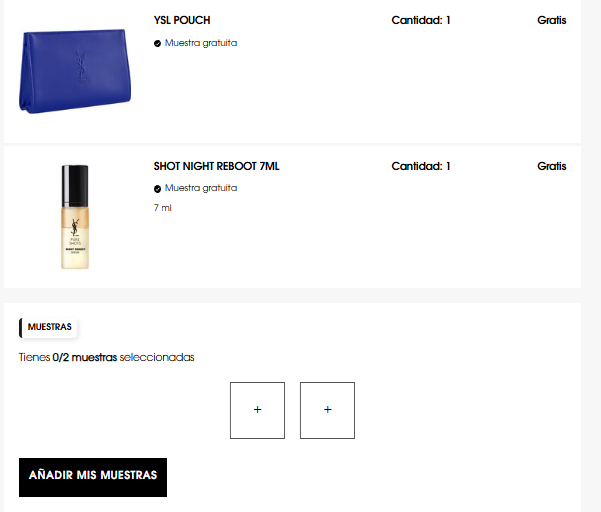The image size is (601, 512).
Task: Click the plus sign inside the right sample slot
Action: [328, 410]
